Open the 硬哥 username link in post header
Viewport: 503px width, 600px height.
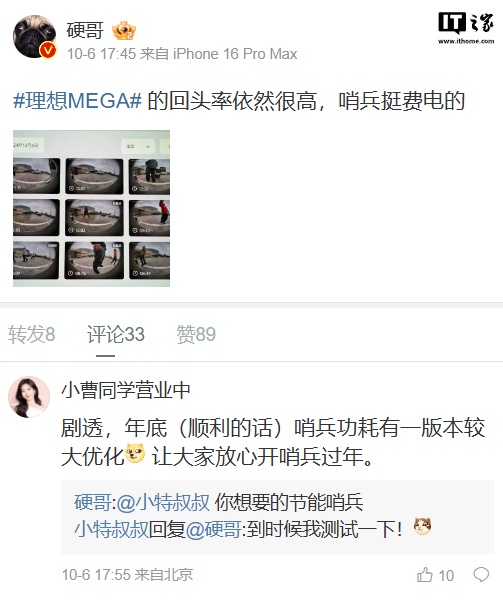click(85, 30)
